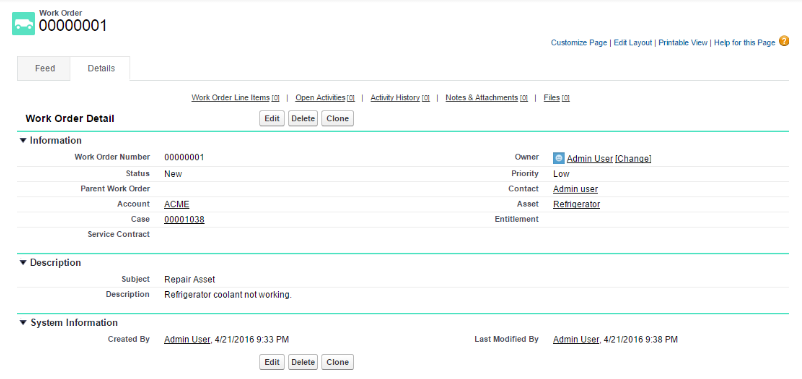Screen dimensions: 802x379
Task: Switch to the Feed tab
Action: pos(45,68)
